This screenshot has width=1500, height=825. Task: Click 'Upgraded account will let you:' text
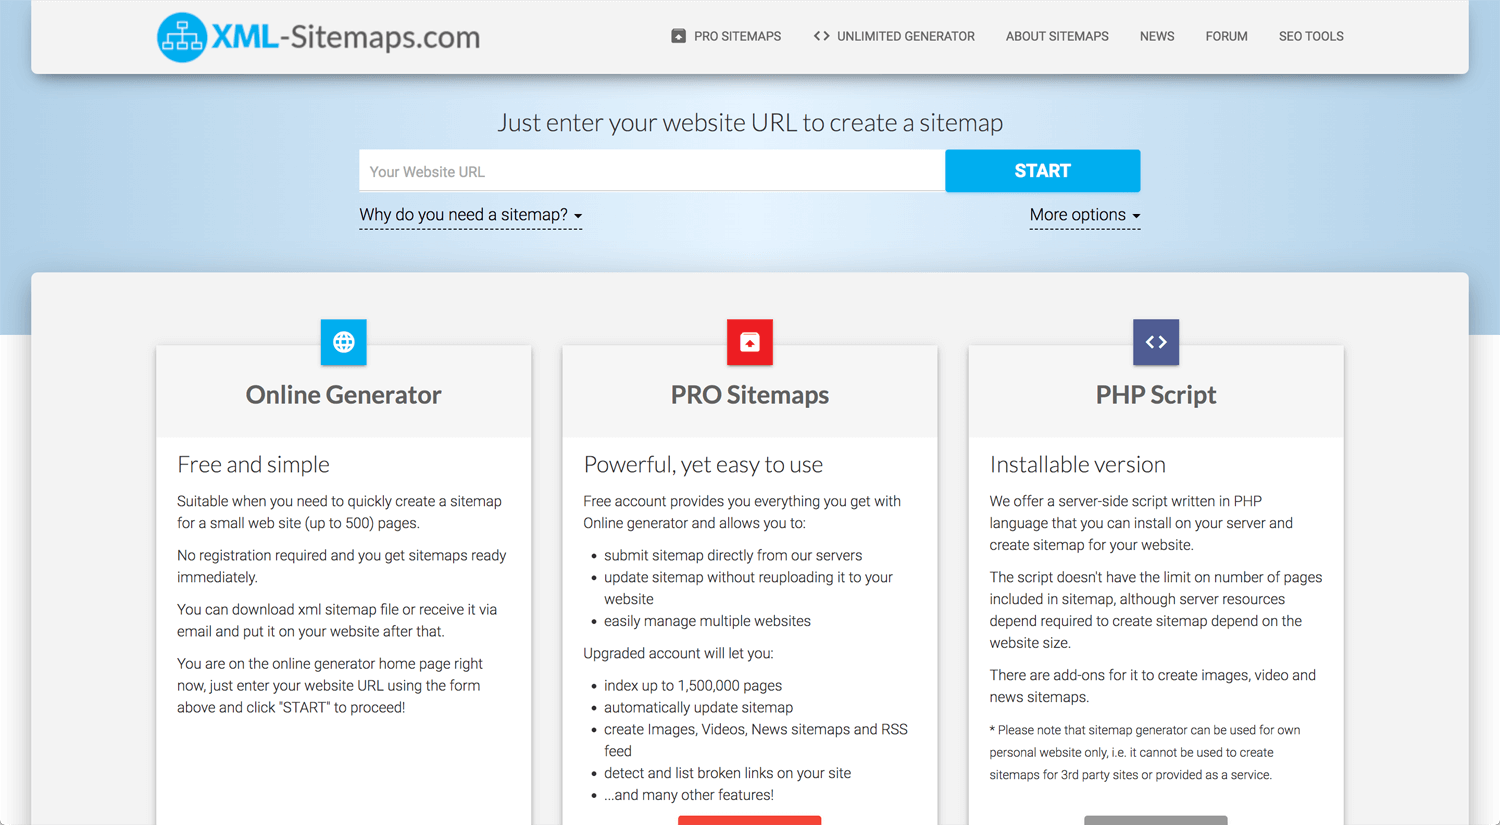pos(678,654)
